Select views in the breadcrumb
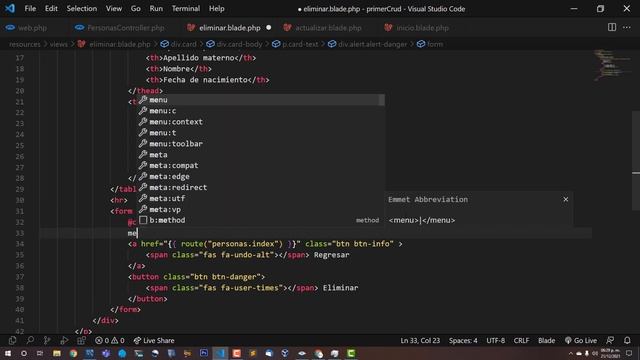 coord(58,44)
